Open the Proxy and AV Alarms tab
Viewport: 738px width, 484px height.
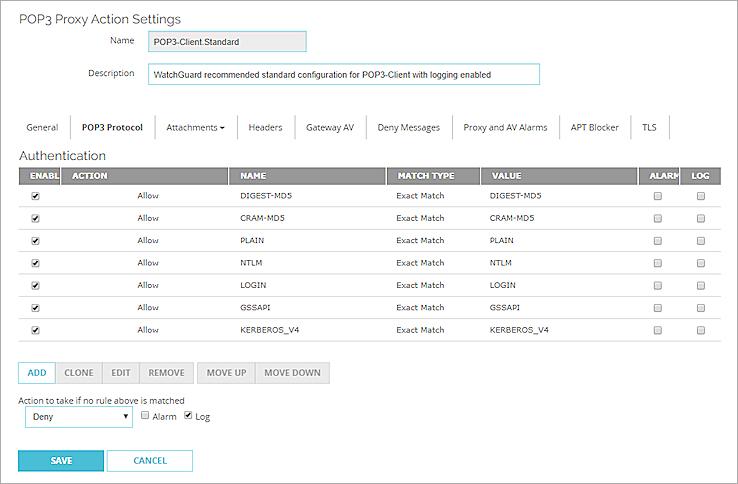tap(505, 128)
